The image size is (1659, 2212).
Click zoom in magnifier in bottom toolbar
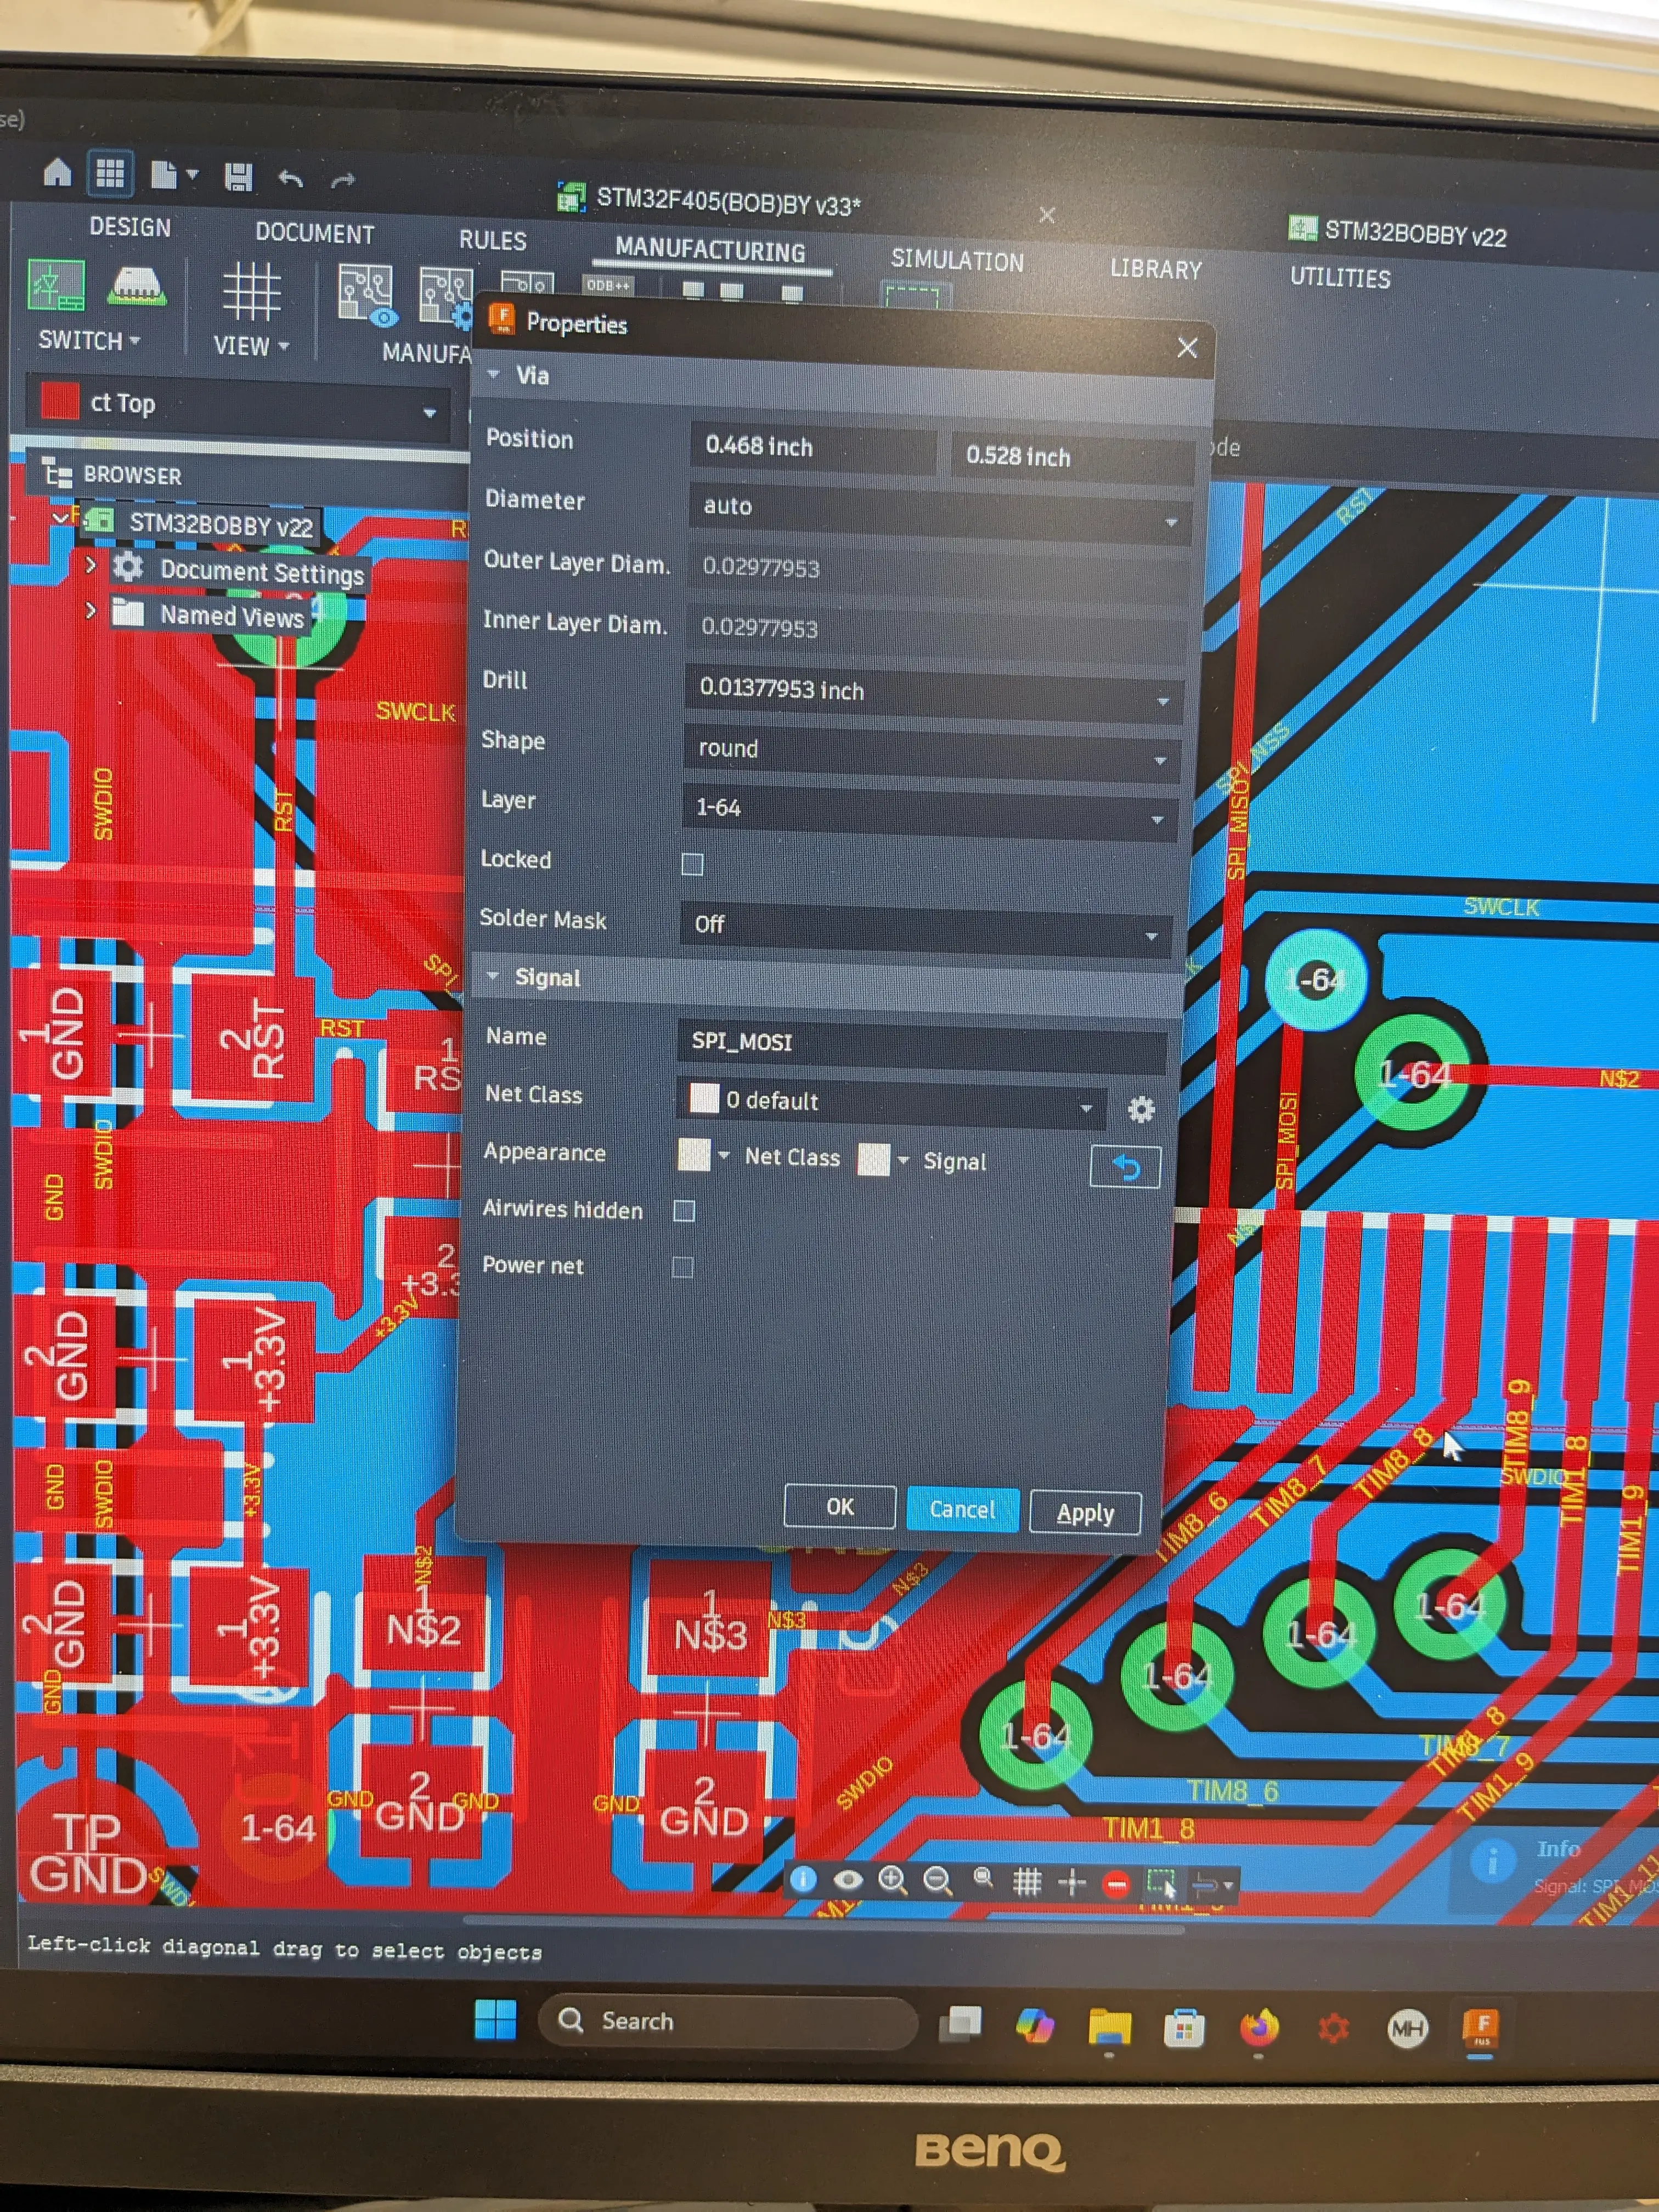point(892,1881)
